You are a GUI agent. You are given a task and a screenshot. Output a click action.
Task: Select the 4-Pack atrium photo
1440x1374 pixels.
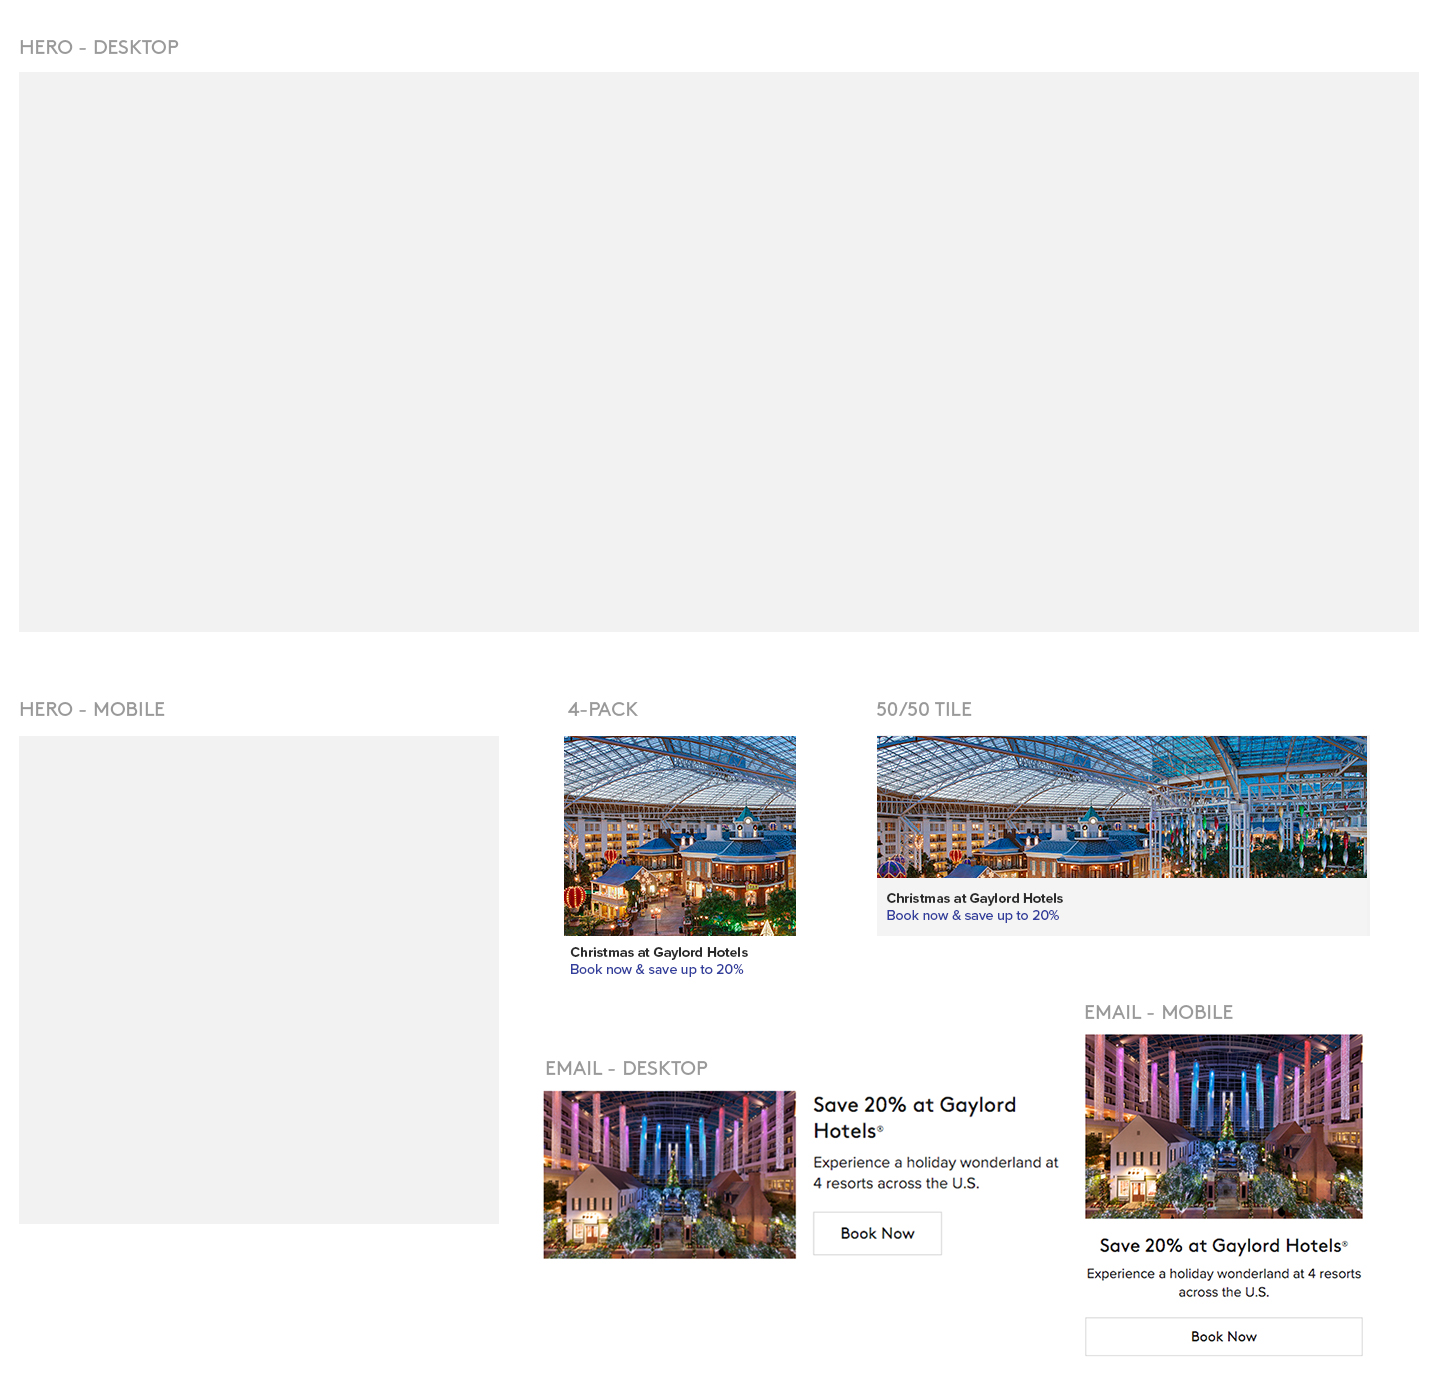coord(680,835)
